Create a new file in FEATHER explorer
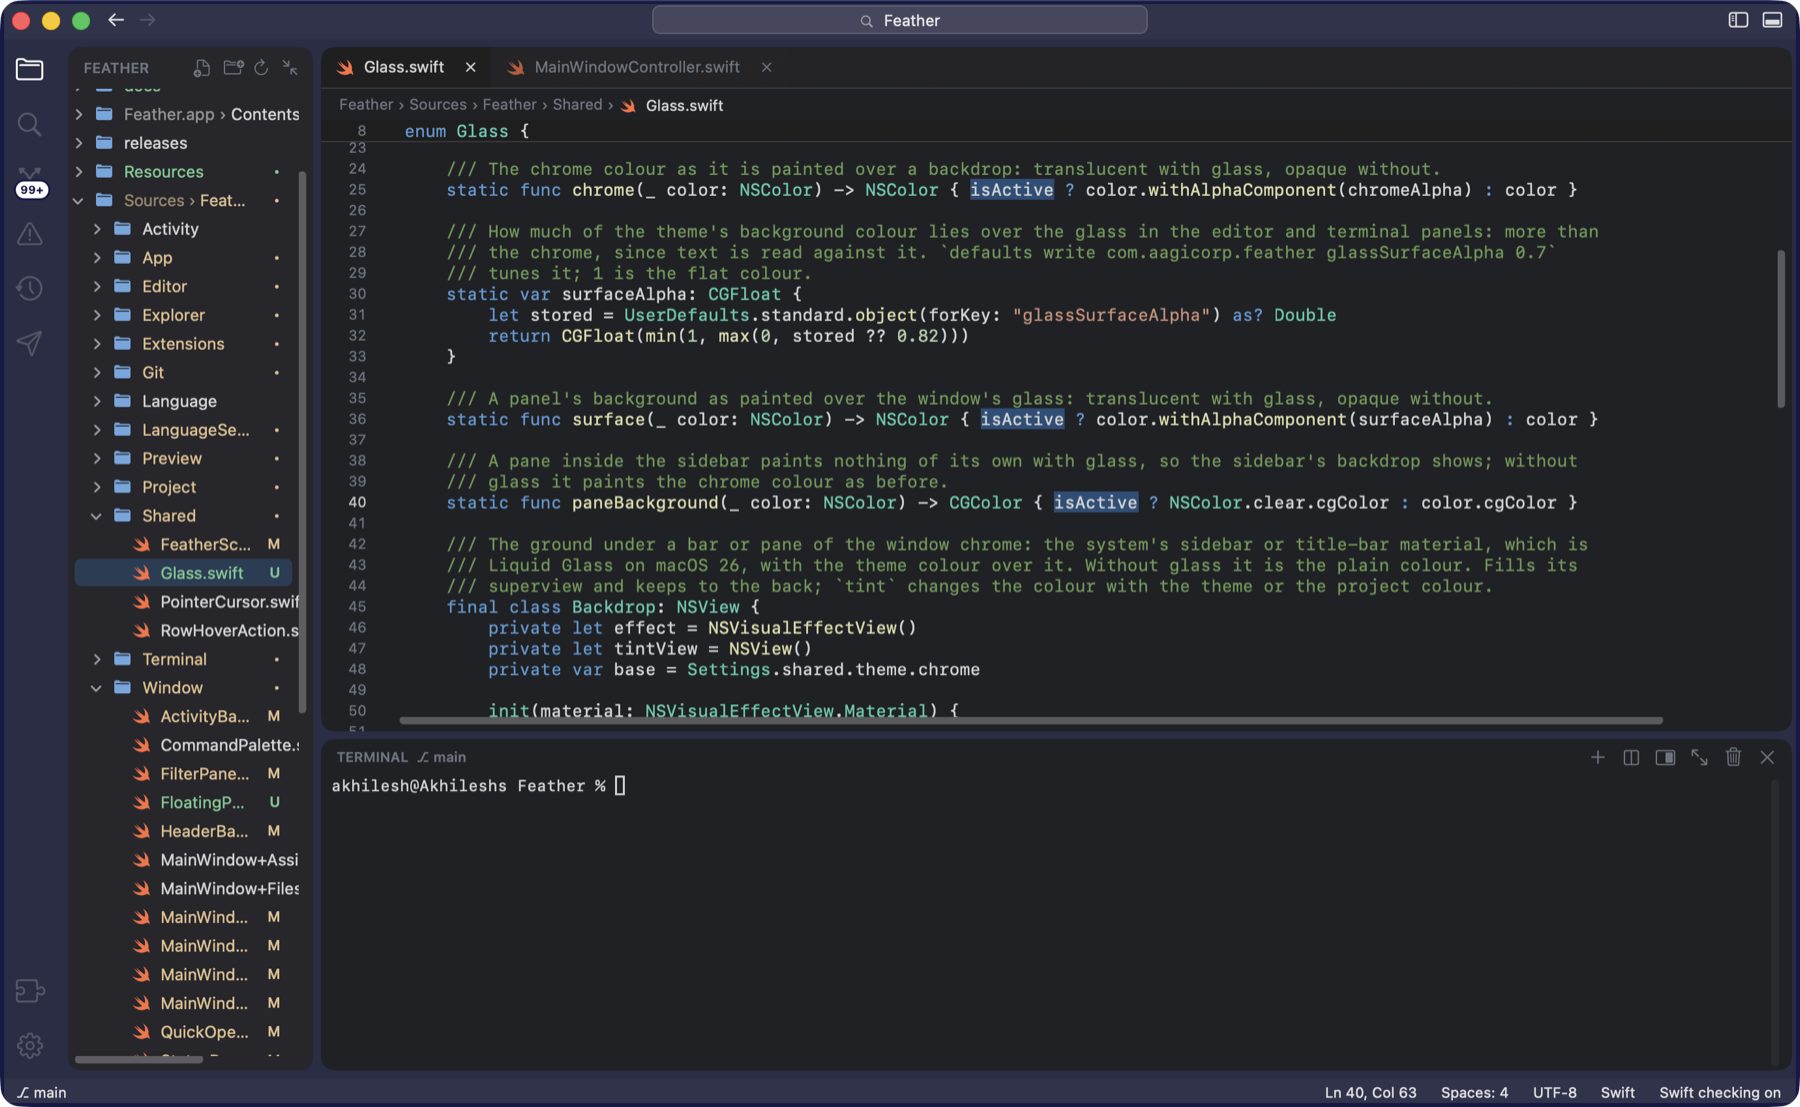This screenshot has width=1800, height=1107. [x=202, y=67]
